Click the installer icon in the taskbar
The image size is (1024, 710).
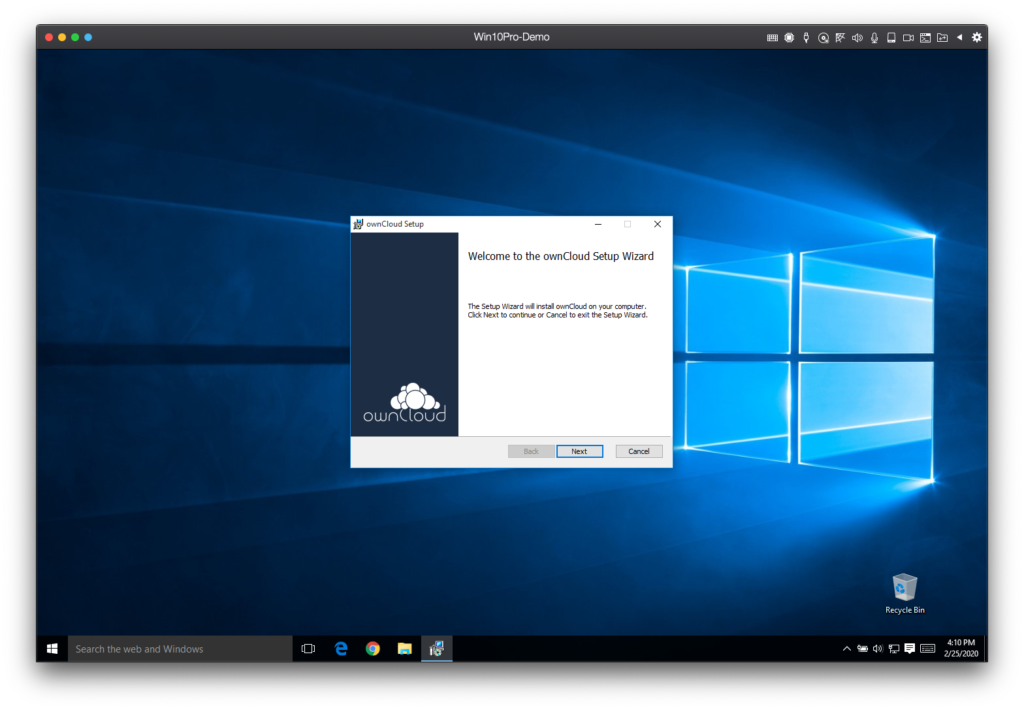pyautogui.click(x=437, y=649)
